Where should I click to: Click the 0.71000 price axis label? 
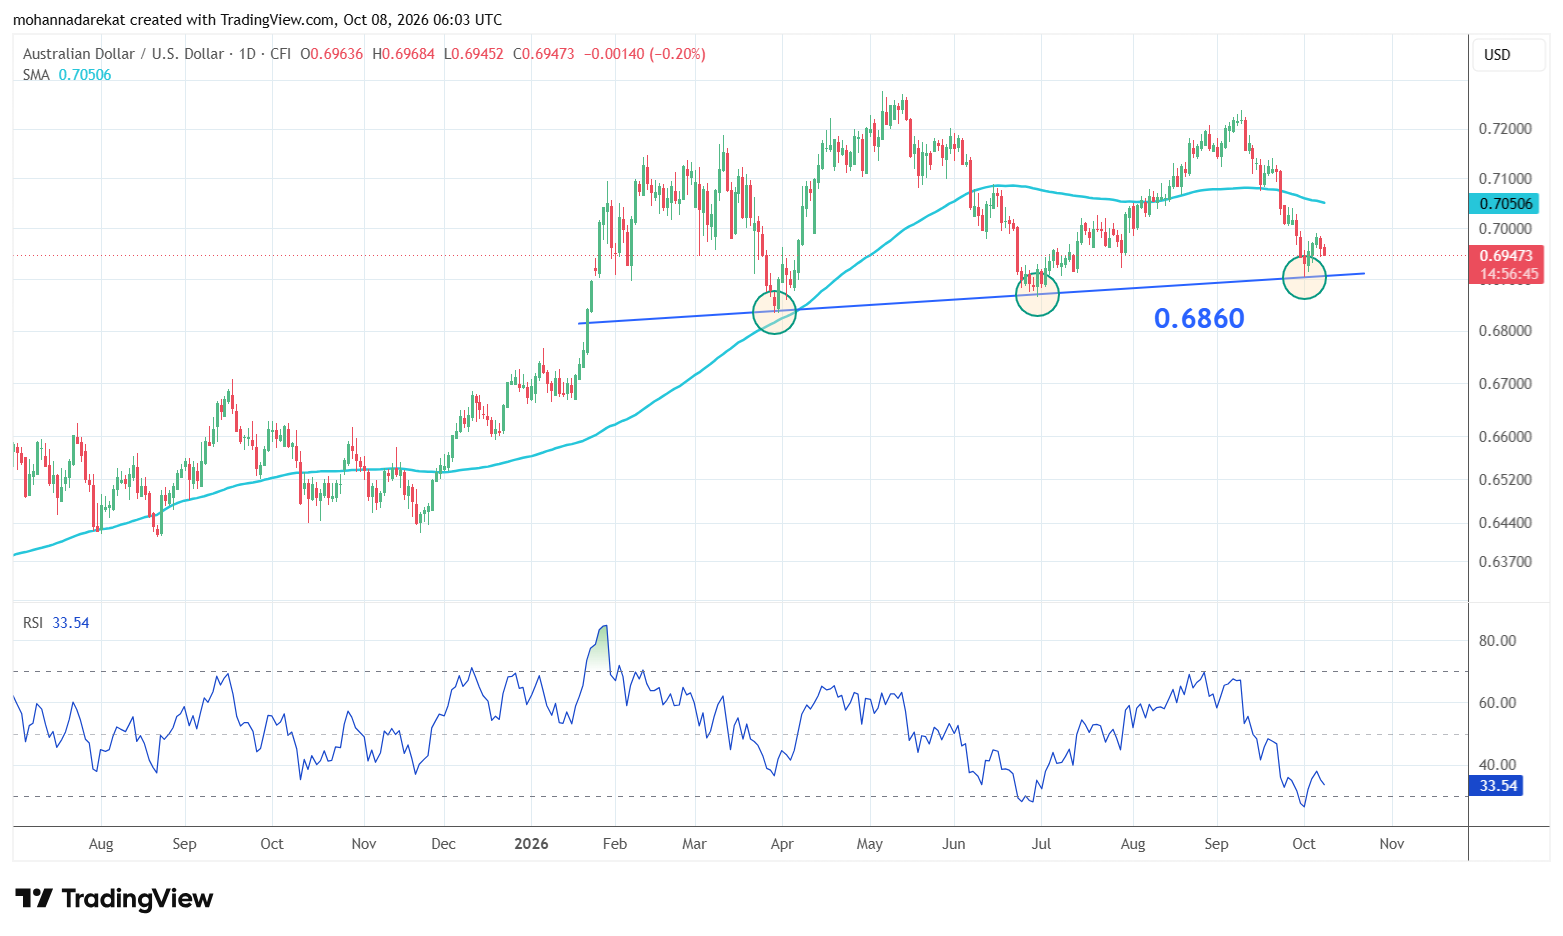(x=1505, y=179)
